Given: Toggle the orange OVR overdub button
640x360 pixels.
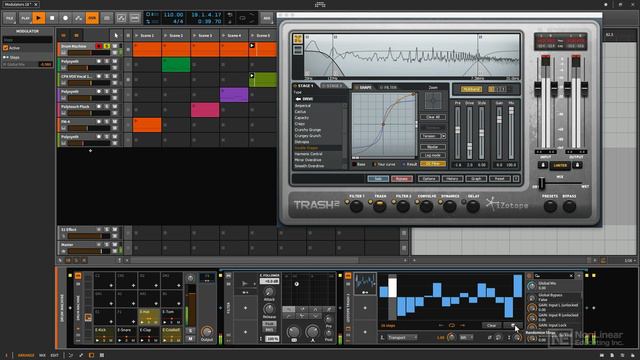Looking at the screenshot, I should tap(92, 18).
